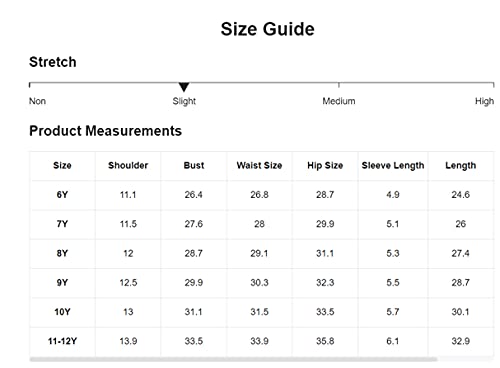The image size is (500, 368).
Task: Click the Bust column header
Action: point(194,165)
